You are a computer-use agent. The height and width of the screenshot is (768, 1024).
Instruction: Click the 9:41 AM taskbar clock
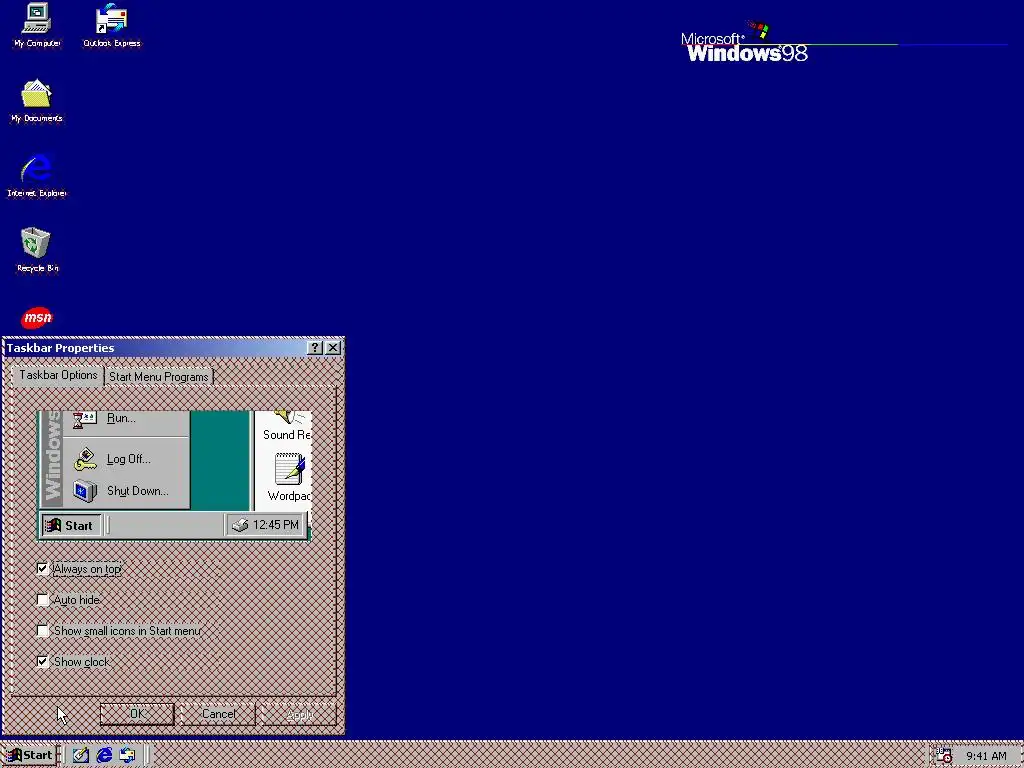coord(986,756)
